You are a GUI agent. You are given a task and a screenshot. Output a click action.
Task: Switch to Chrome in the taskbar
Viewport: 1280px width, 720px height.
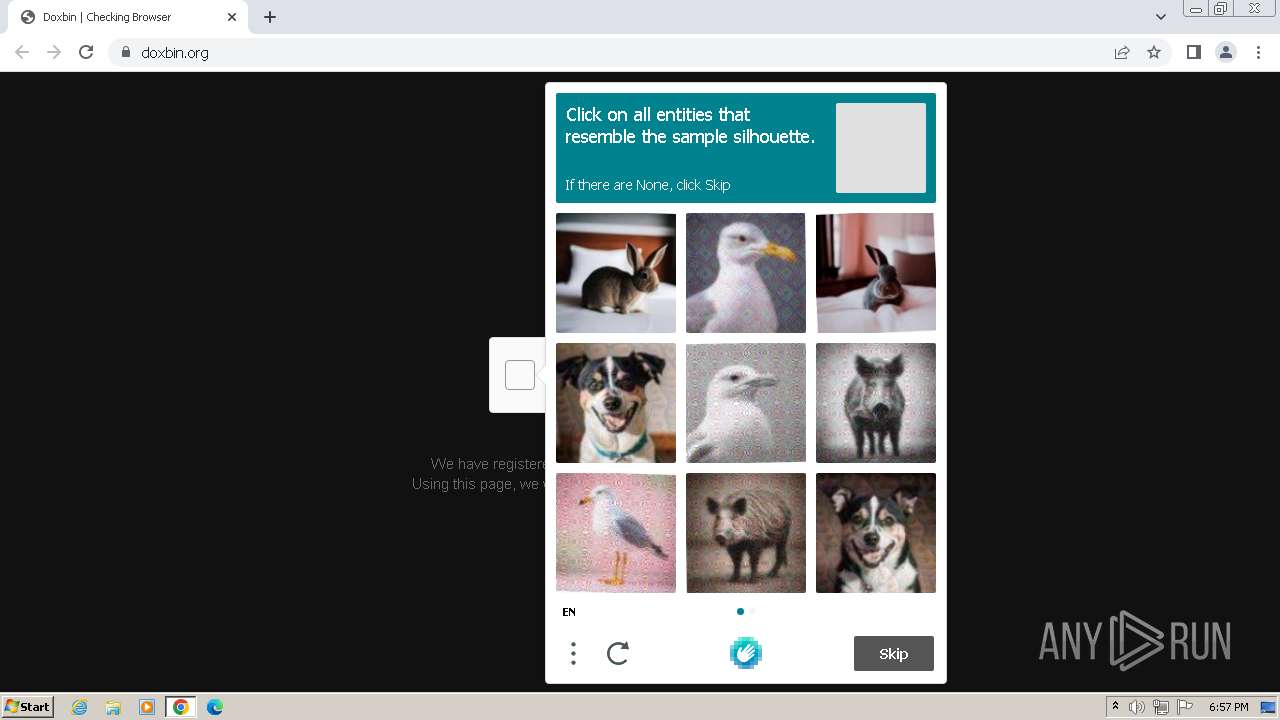[x=181, y=707]
